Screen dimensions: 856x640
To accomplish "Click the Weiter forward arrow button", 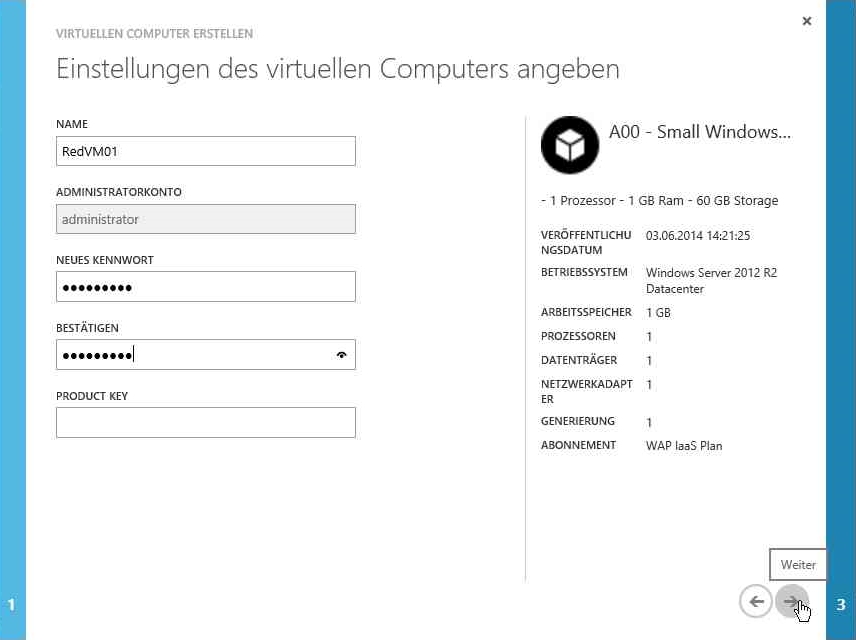I will pyautogui.click(x=791, y=602).
